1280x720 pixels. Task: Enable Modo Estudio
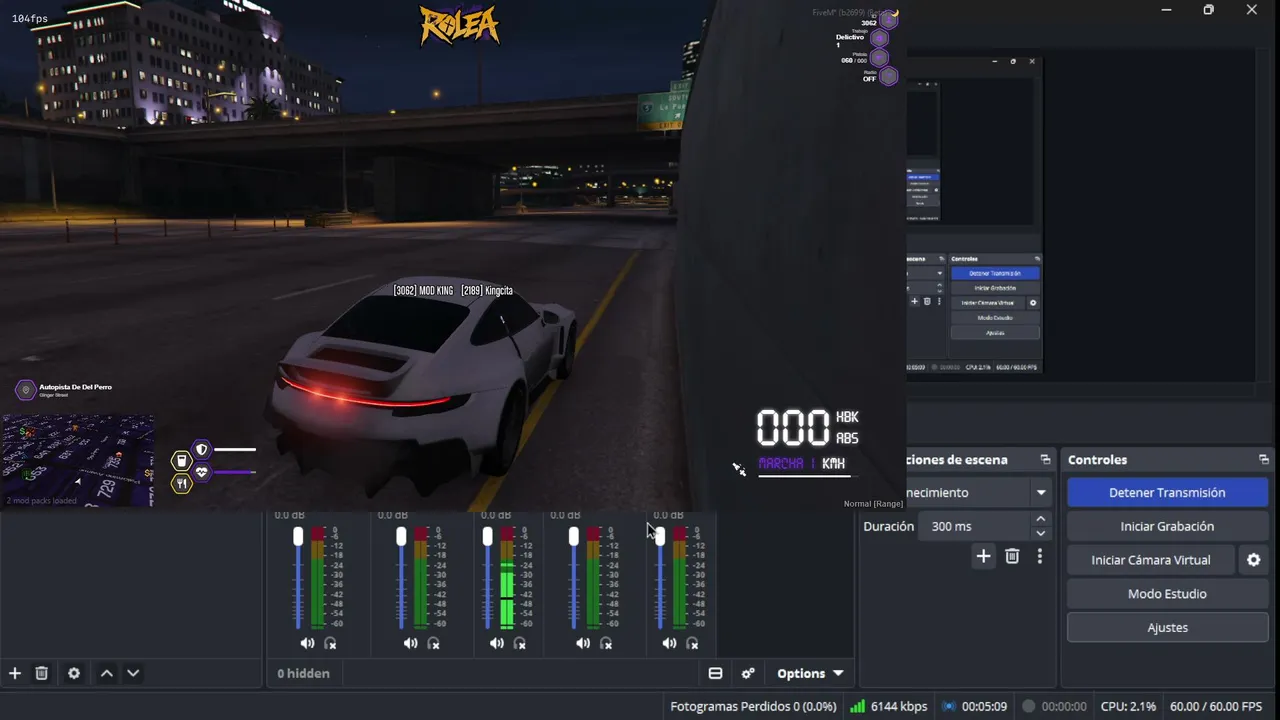coord(1167,594)
